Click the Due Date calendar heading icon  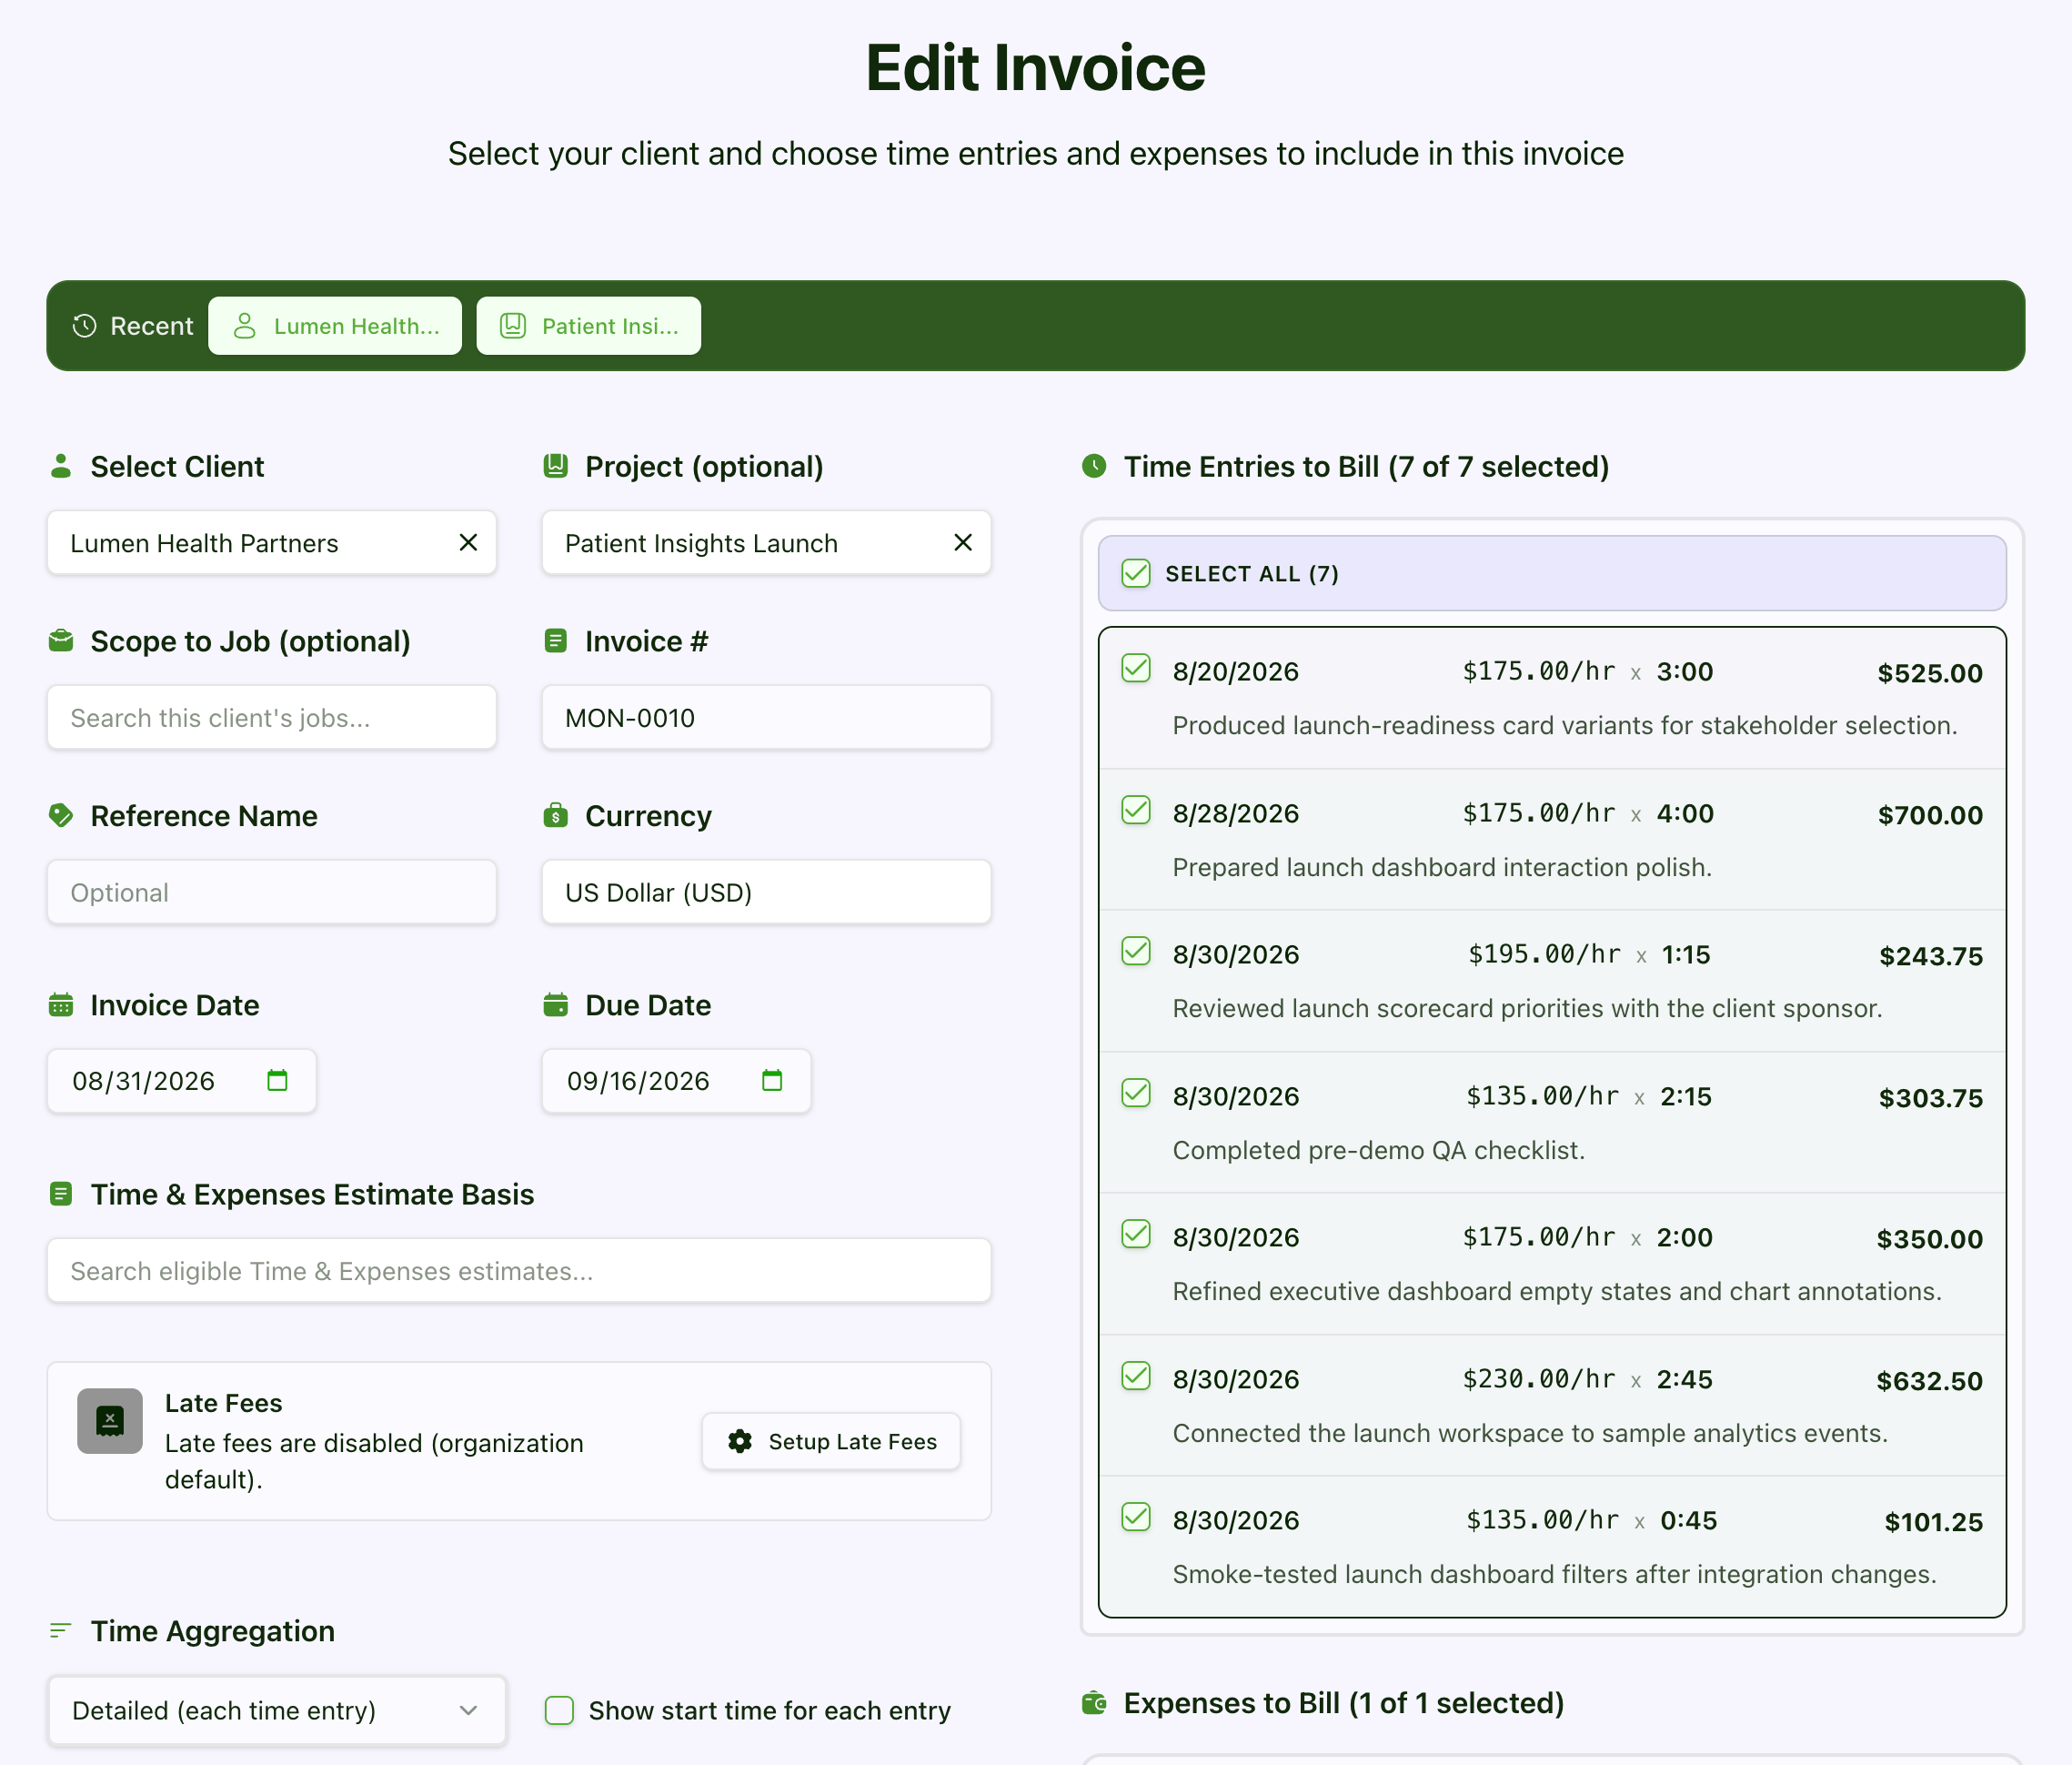coord(555,1005)
